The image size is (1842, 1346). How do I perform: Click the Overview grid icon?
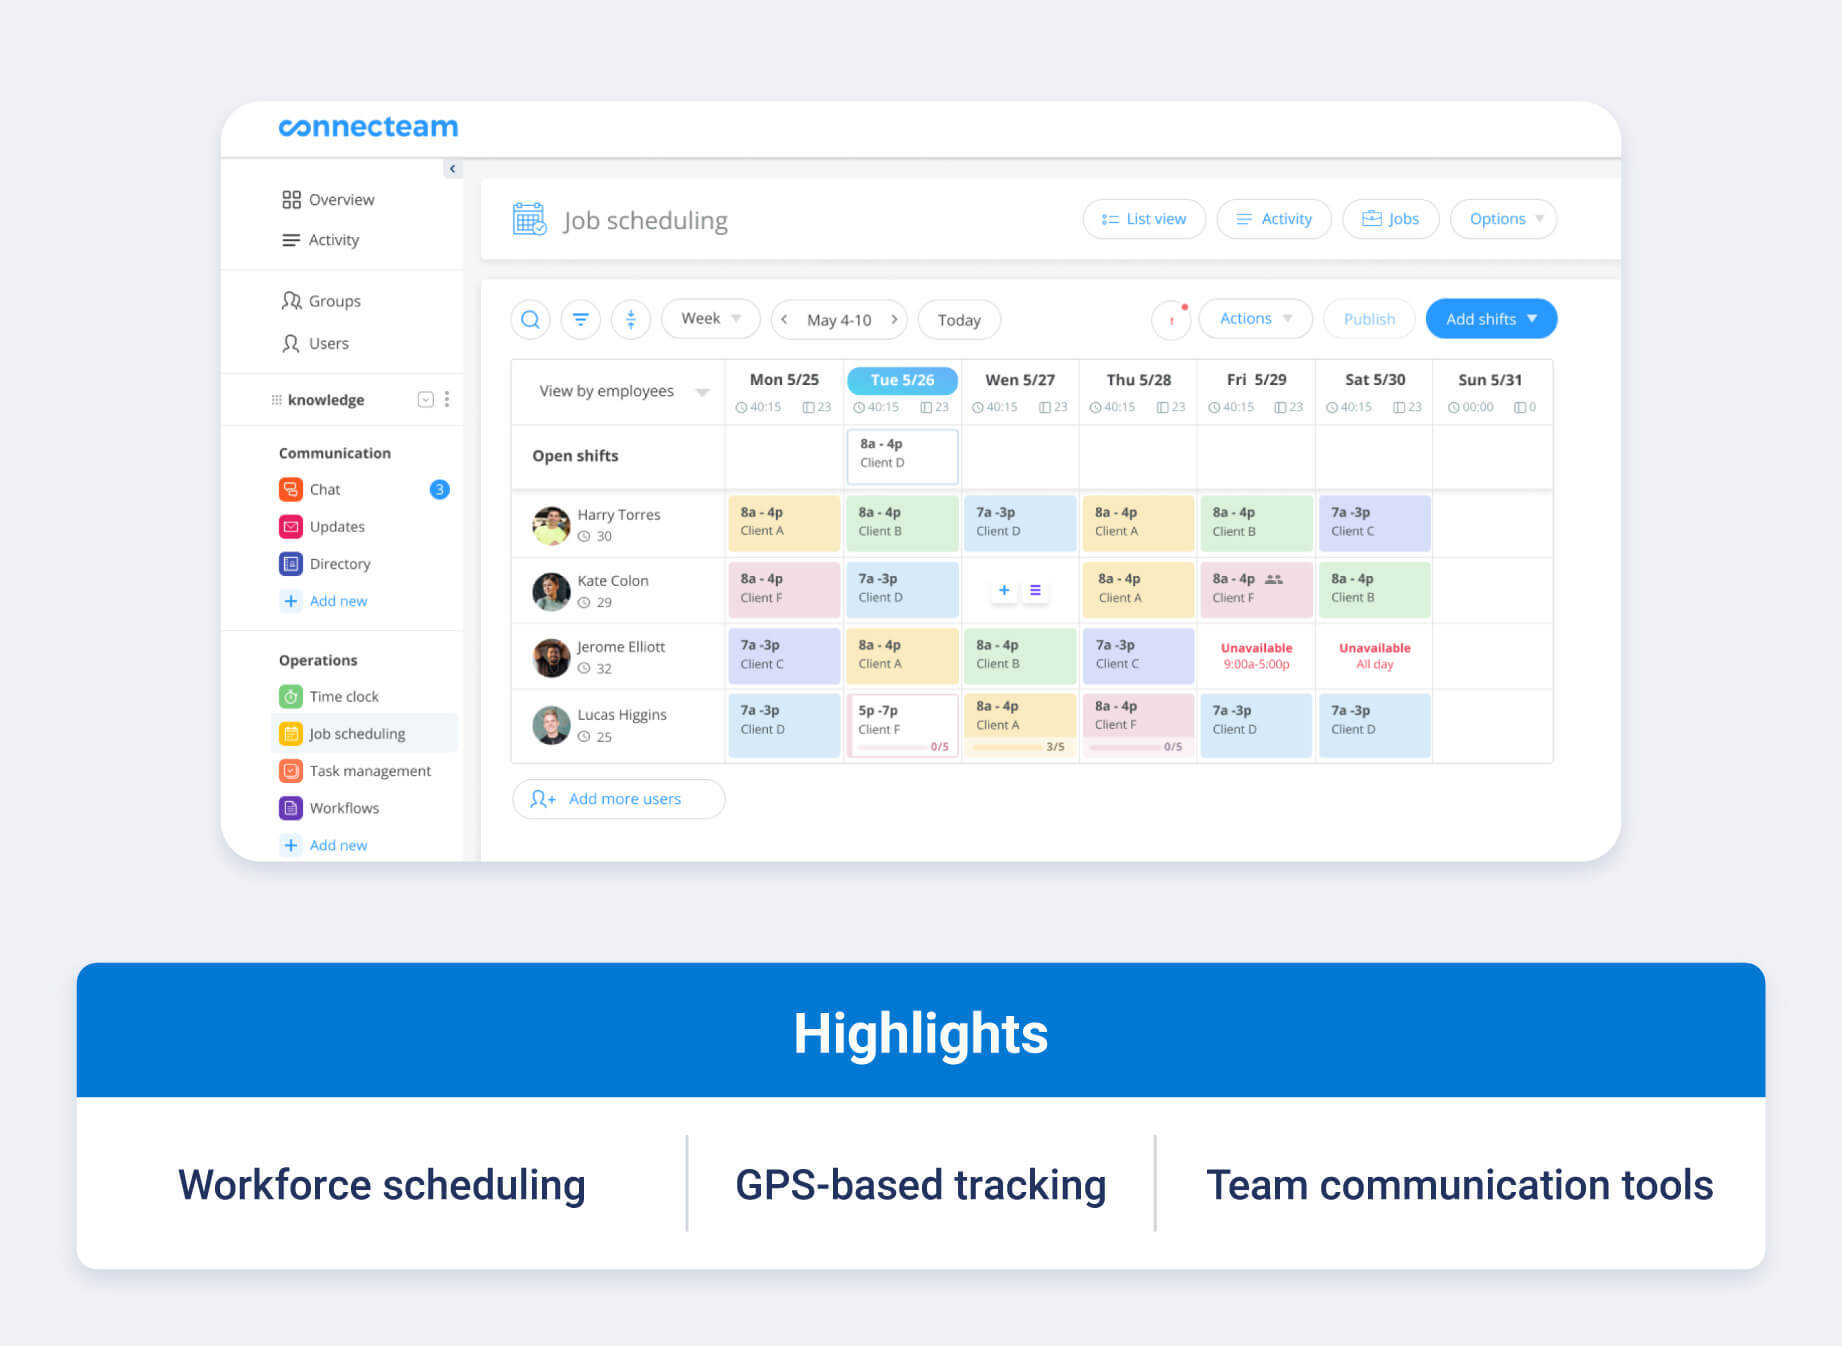click(291, 199)
